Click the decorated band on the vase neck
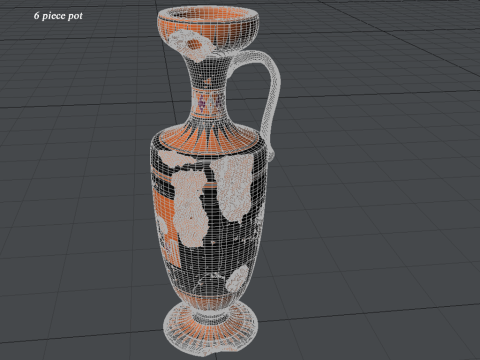Viewport: 480px width, 360px height. [208, 103]
